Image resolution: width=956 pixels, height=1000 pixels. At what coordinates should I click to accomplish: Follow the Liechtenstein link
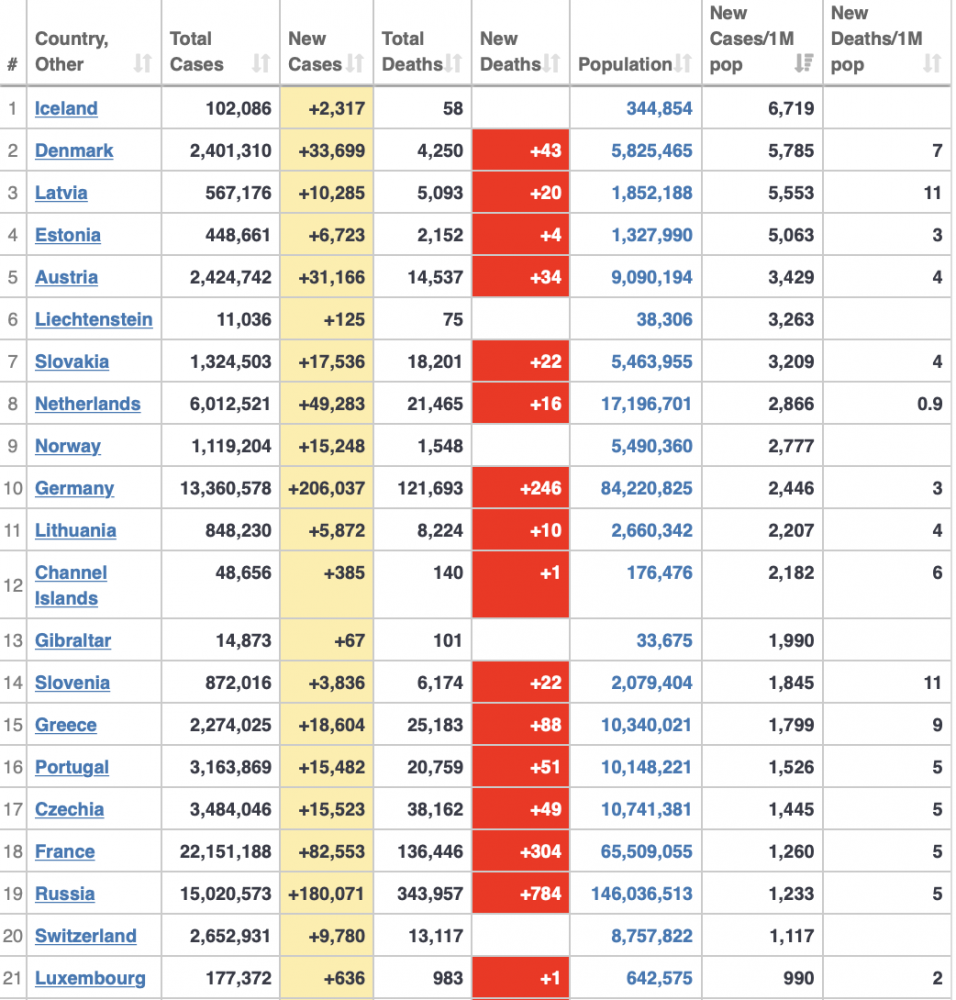(94, 319)
